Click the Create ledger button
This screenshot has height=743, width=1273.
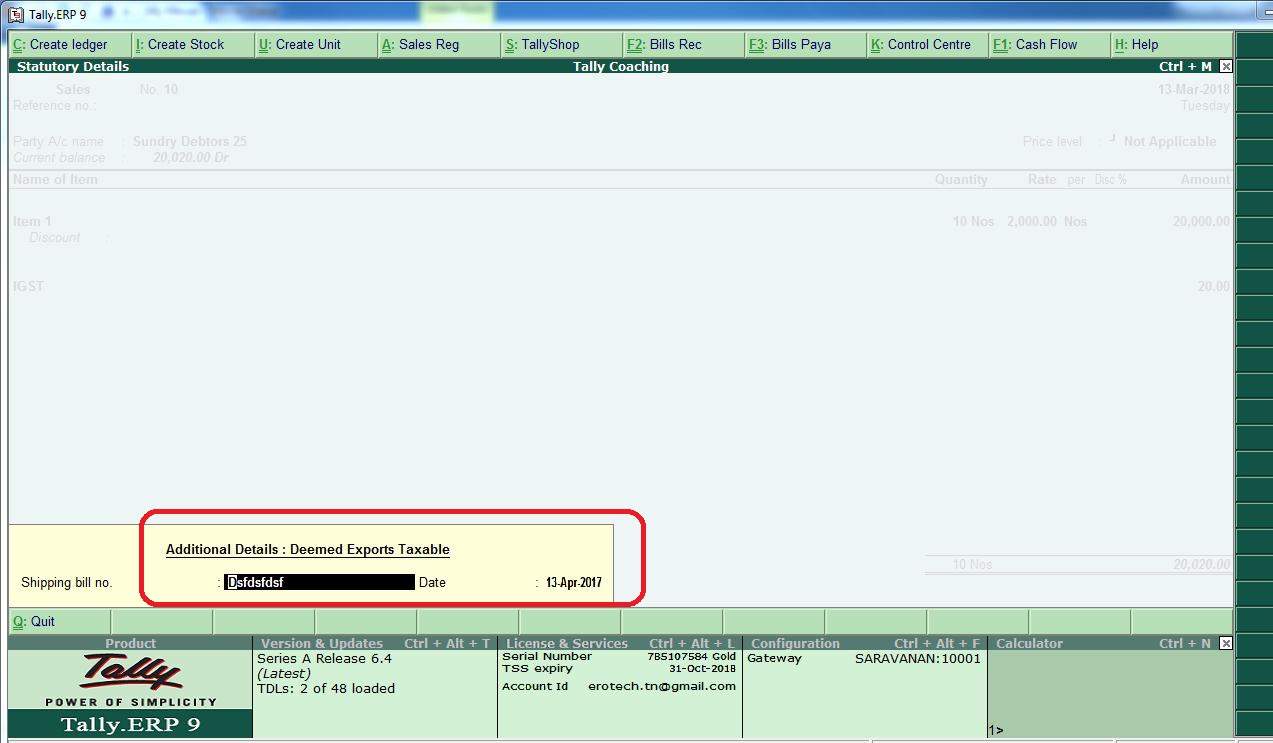(x=70, y=45)
